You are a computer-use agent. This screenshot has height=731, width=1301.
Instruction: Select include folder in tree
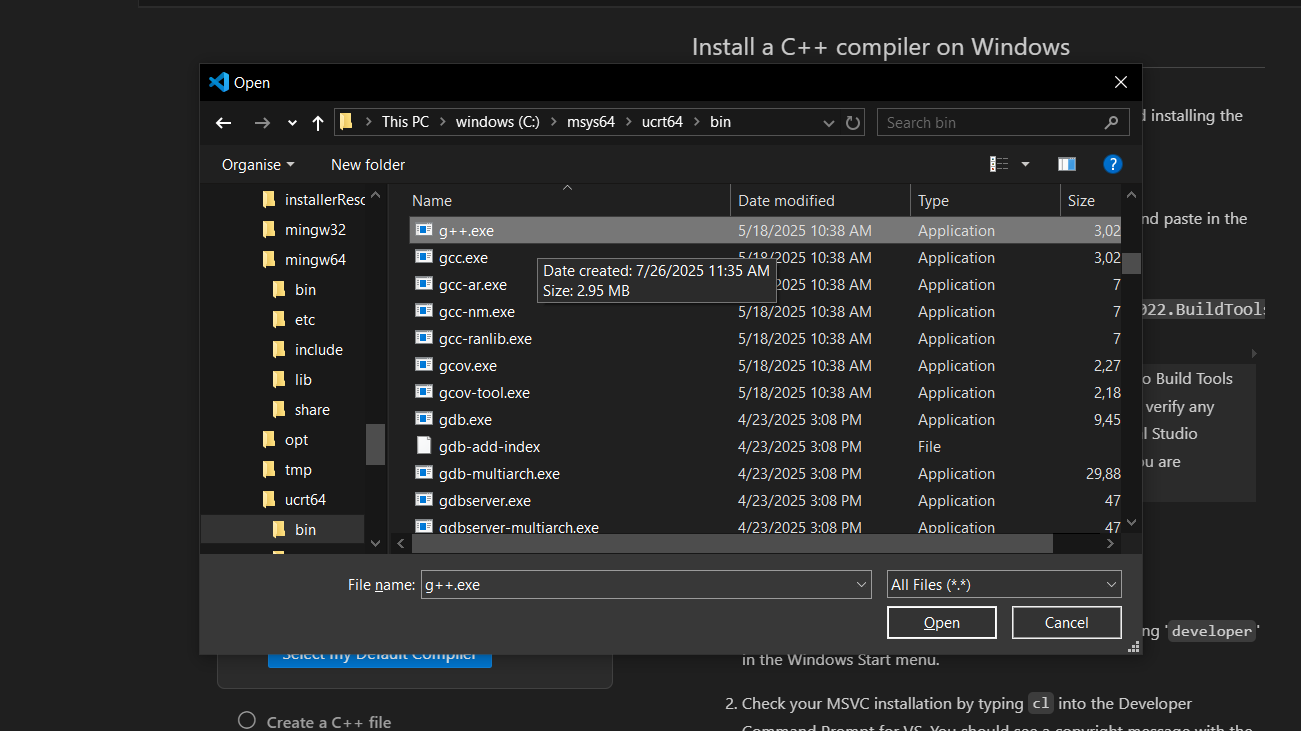point(308,350)
